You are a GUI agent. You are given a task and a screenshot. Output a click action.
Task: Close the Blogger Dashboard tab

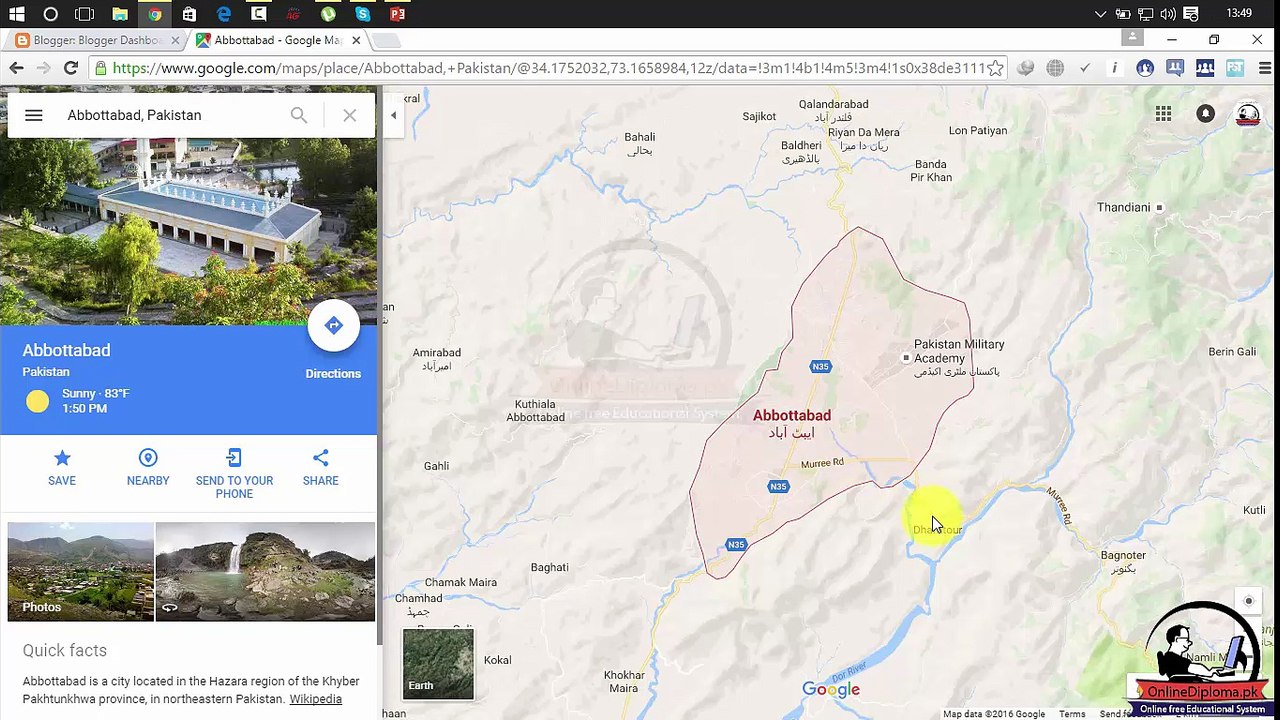(x=175, y=40)
